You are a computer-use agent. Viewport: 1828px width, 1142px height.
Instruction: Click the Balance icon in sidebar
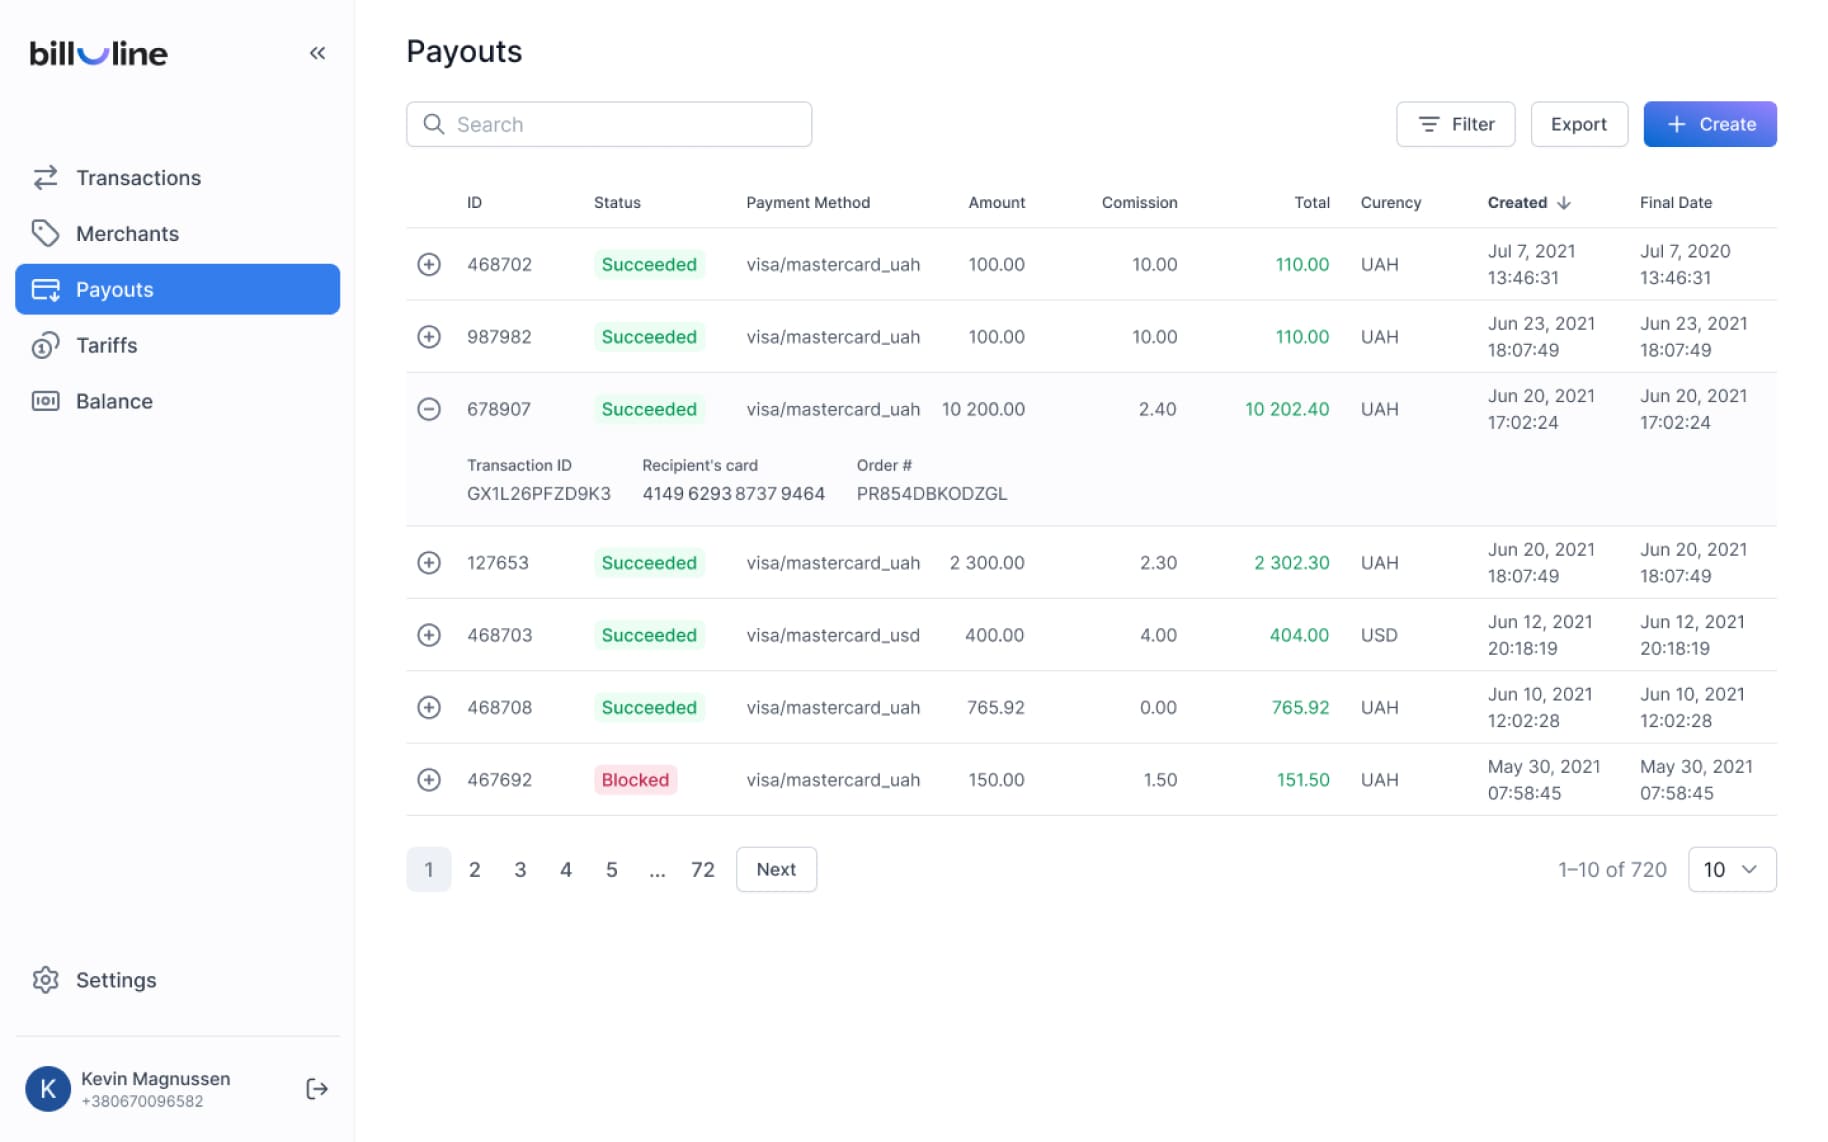[45, 401]
